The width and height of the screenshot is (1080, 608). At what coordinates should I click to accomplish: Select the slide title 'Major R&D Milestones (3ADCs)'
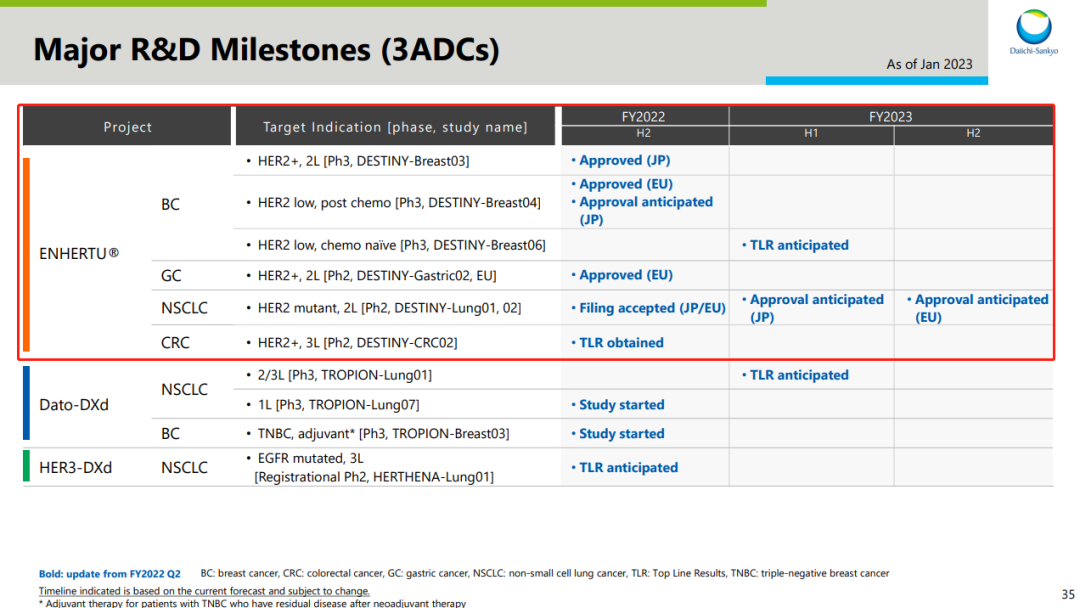[x=267, y=50]
